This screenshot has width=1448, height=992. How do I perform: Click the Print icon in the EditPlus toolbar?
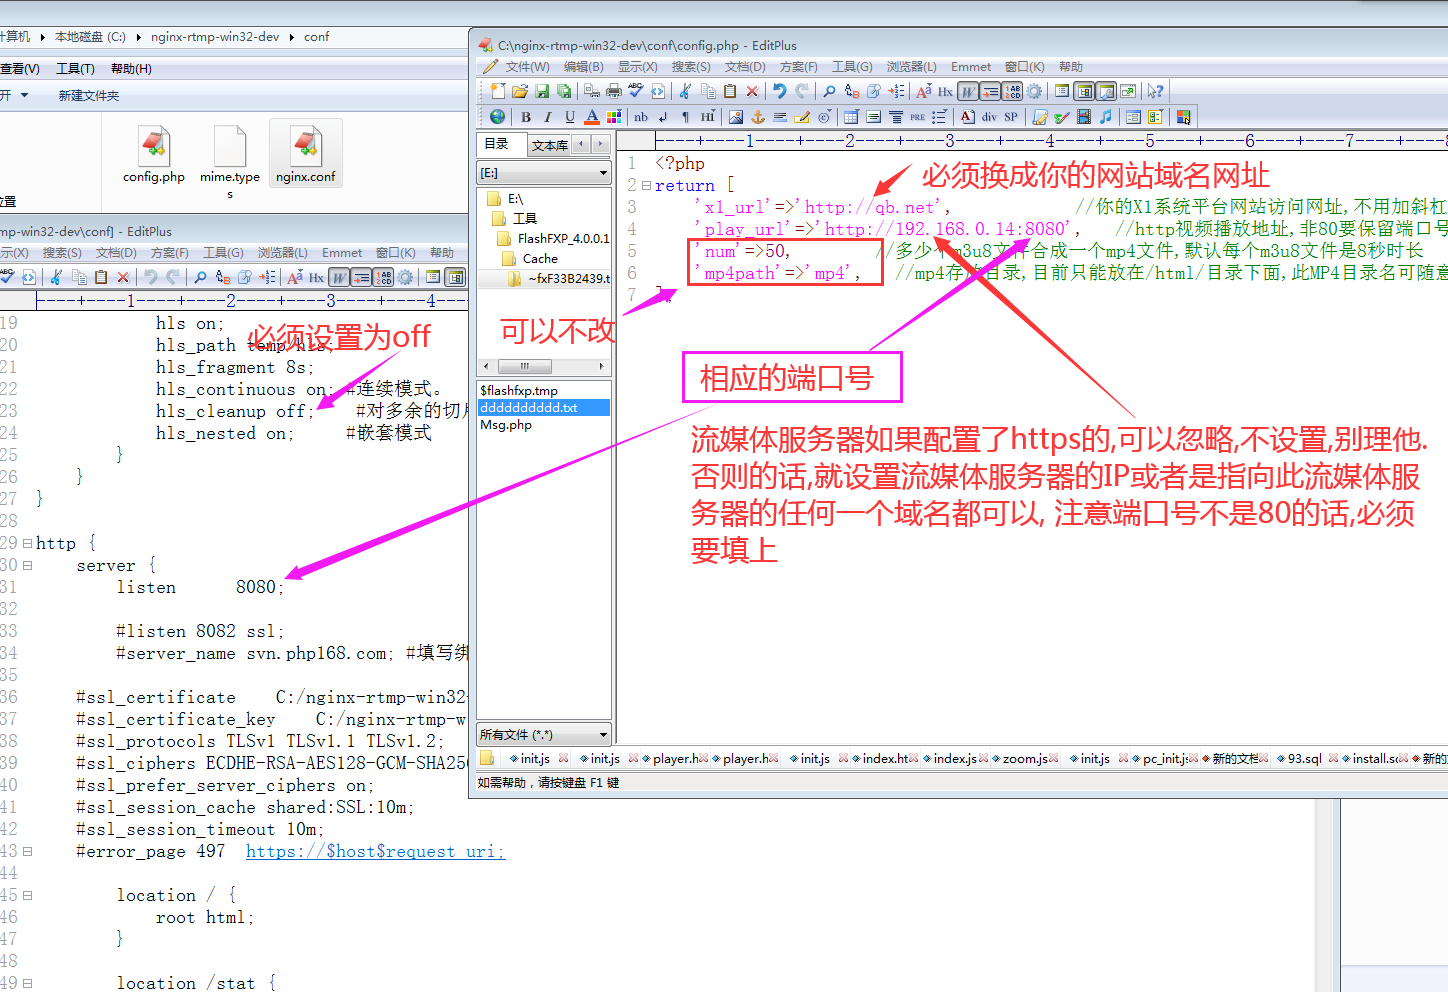[x=614, y=91]
